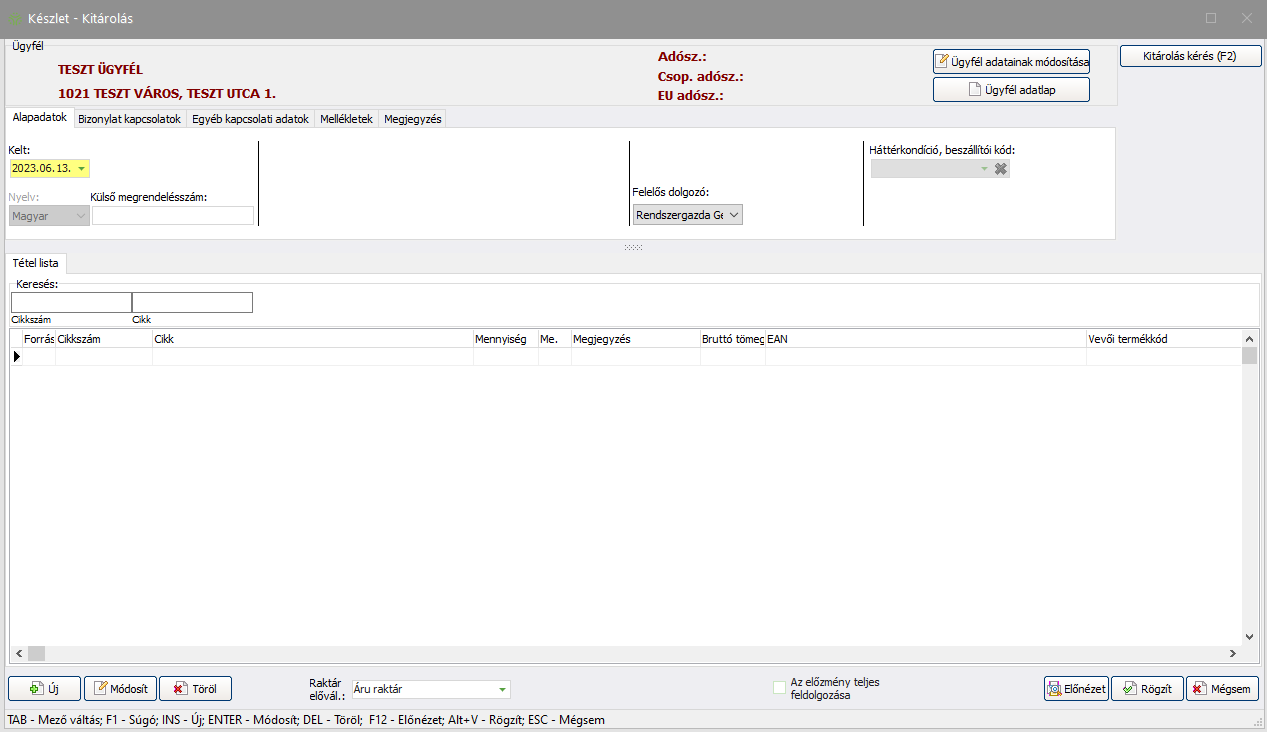Click Rögzít to save the document
This screenshot has width=1267, height=732.
1147,689
